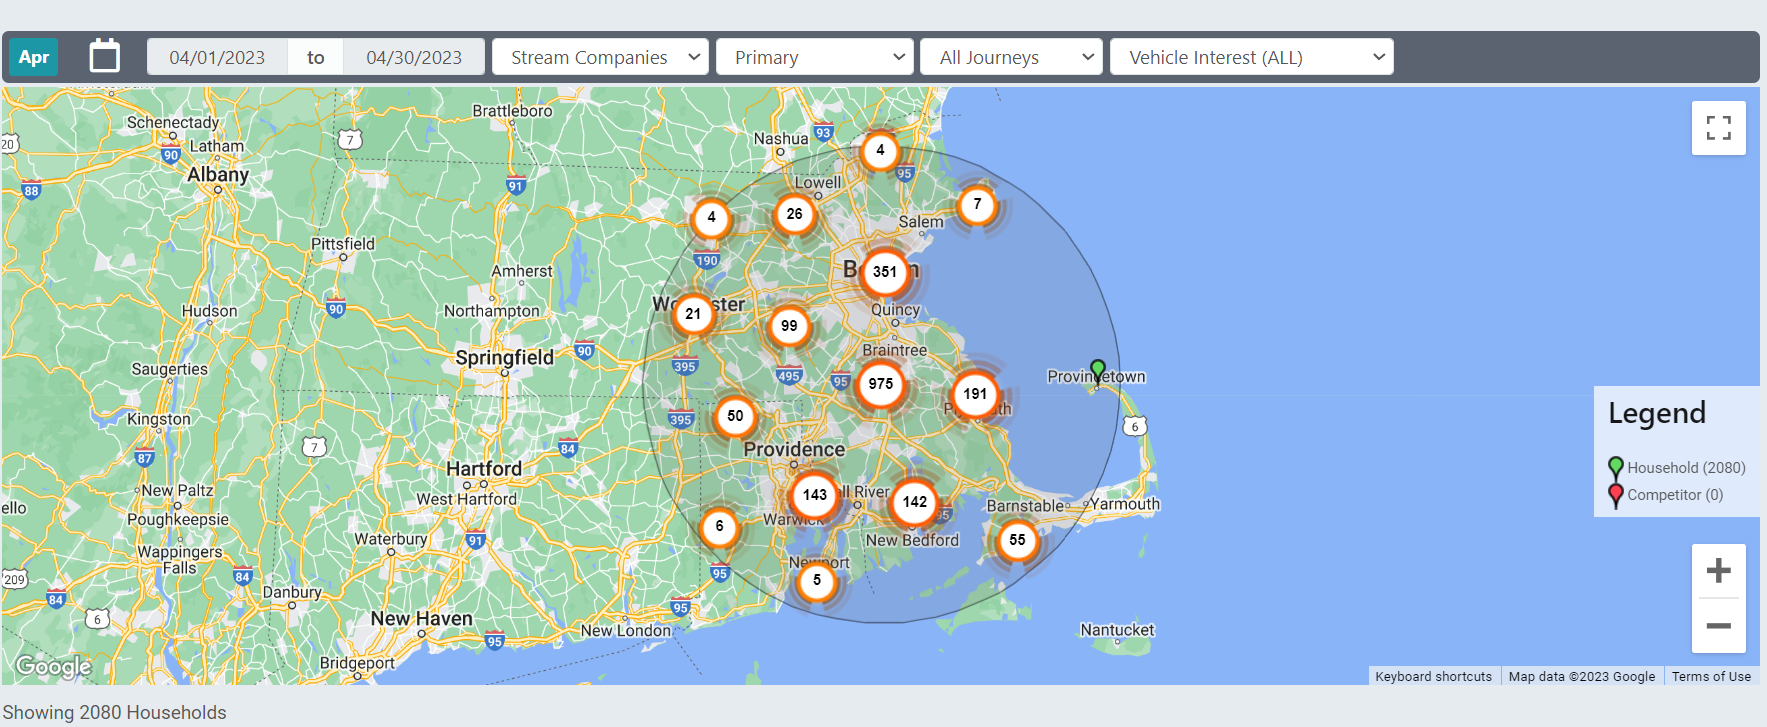Click the 55 cluster near Barnstable
The width and height of the screenshot is (1767, 727).
pyautogui.click(x=1017, y=541)
